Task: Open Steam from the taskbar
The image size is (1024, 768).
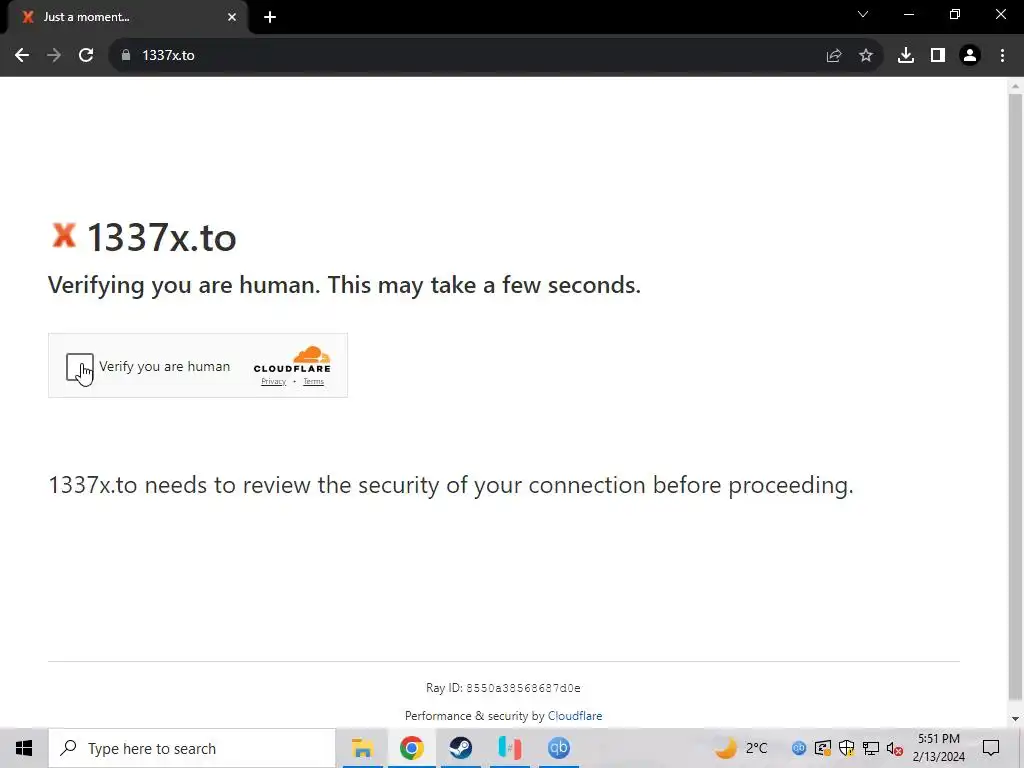Action: coord(460,748)
